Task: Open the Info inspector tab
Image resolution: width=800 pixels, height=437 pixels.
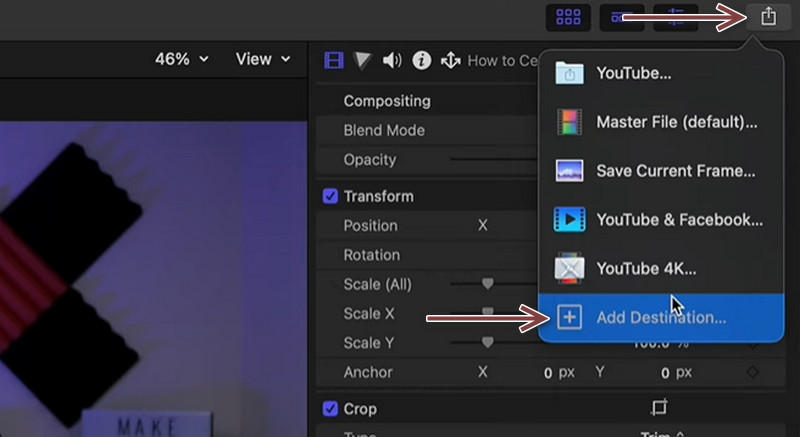Action: click(x=422, y=60)
